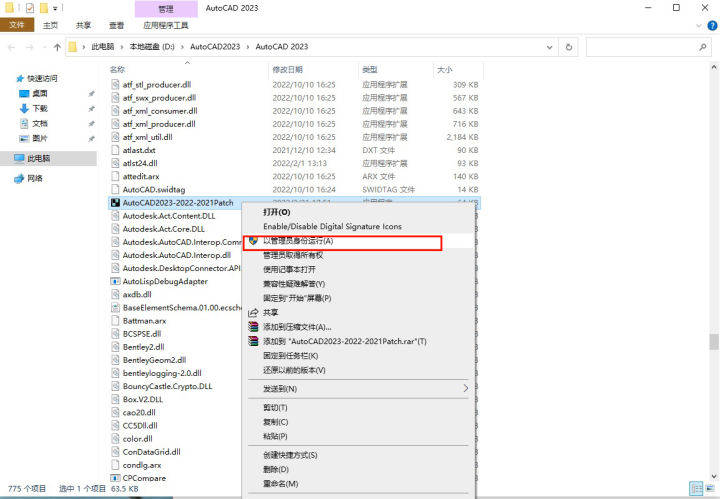This screenshot has height=499, width=720.
Task: Click 此电脑 in the address breadcrumb
Action: tap(102, 47)
